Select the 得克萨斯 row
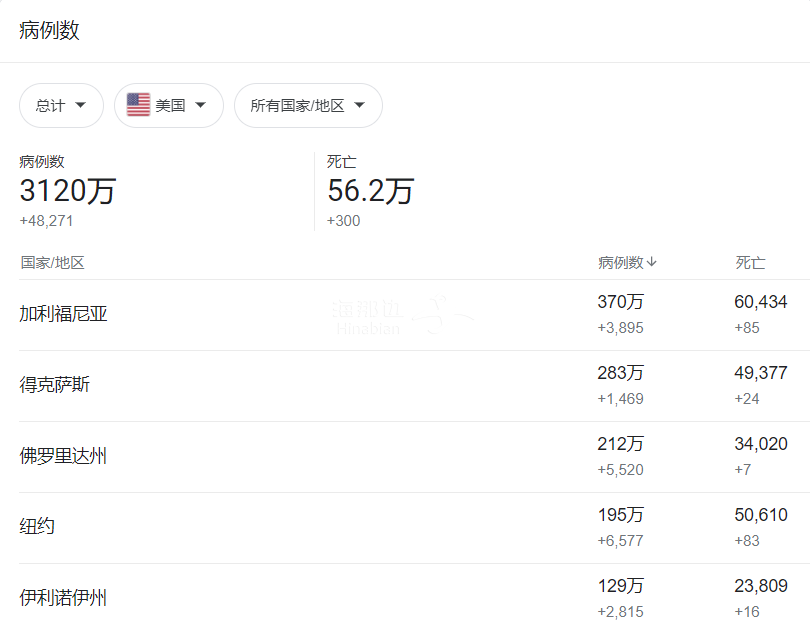Screen dimensions: 810x630 (54, 385)
